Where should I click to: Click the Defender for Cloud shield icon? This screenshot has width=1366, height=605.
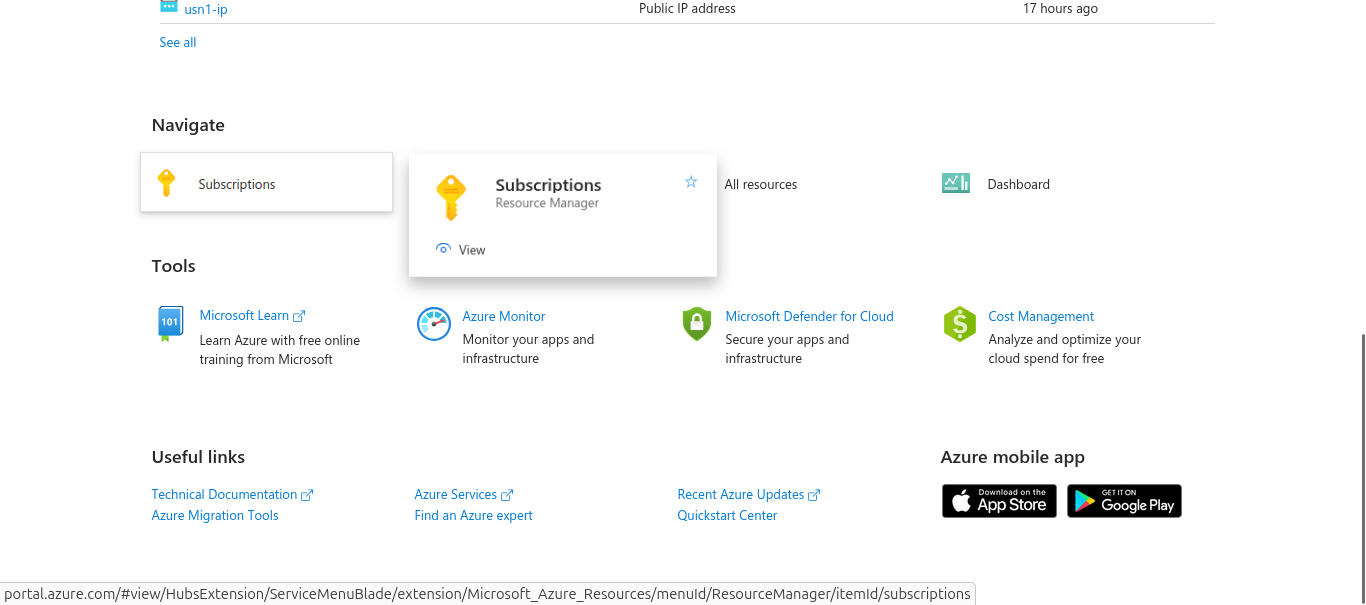tap(696, 324)
